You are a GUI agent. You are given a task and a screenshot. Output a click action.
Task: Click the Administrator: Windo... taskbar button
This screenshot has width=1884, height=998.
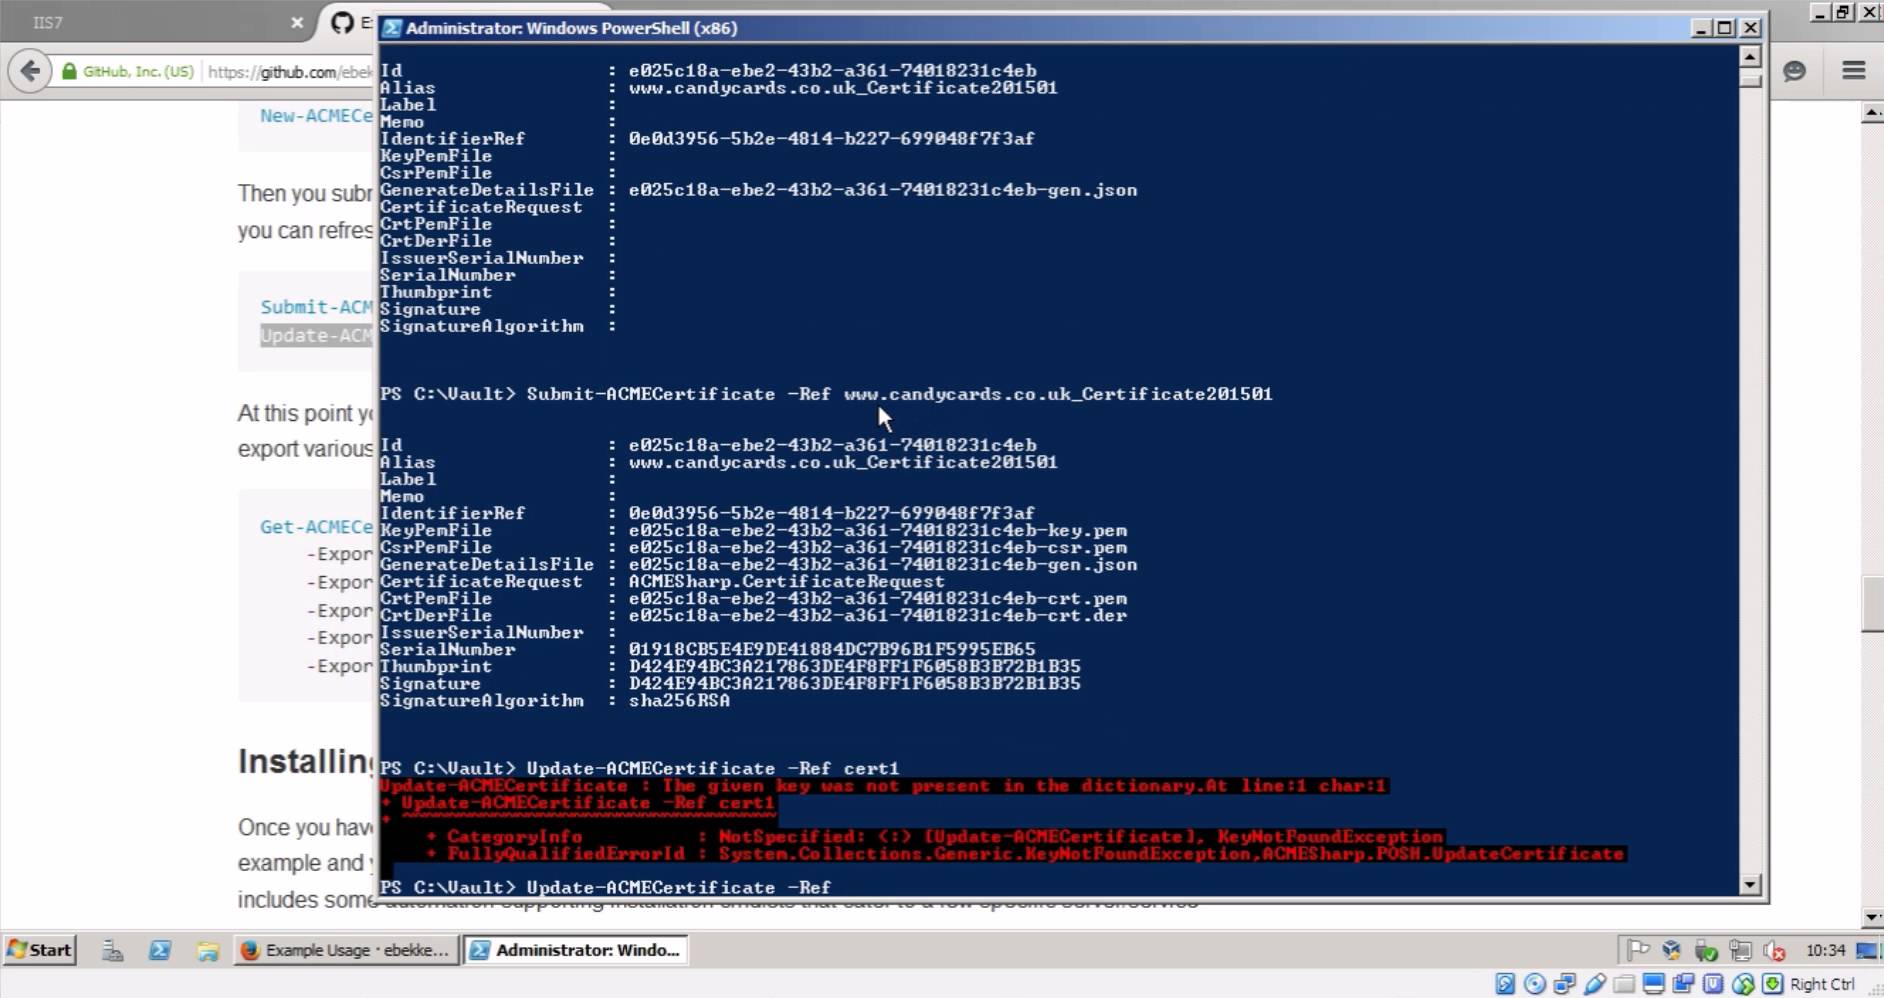(x=577, y=950)
